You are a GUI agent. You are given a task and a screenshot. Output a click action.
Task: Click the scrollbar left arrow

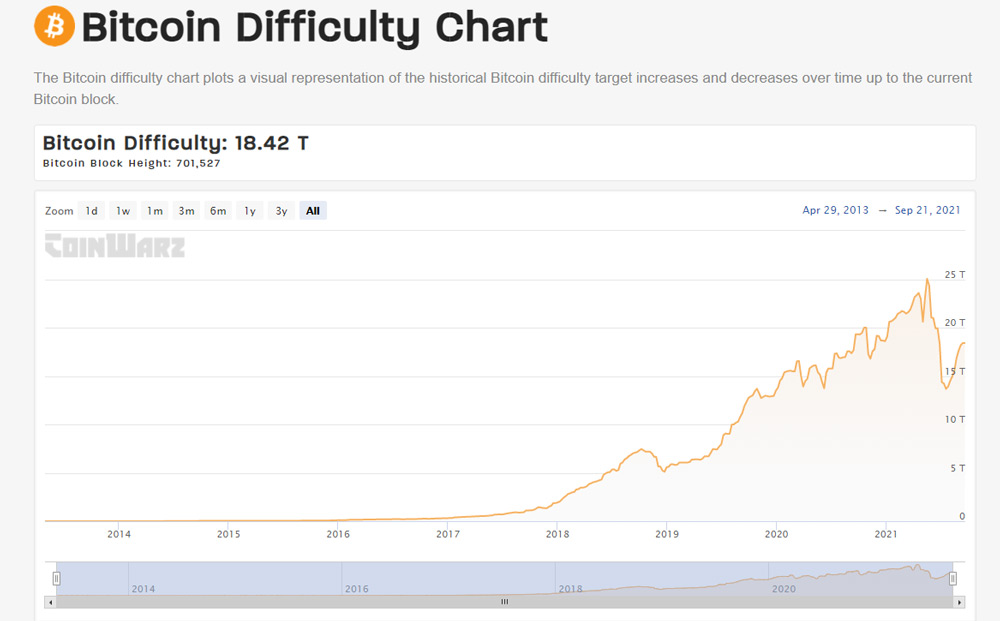pyautogui.click(x=50, y=602)
